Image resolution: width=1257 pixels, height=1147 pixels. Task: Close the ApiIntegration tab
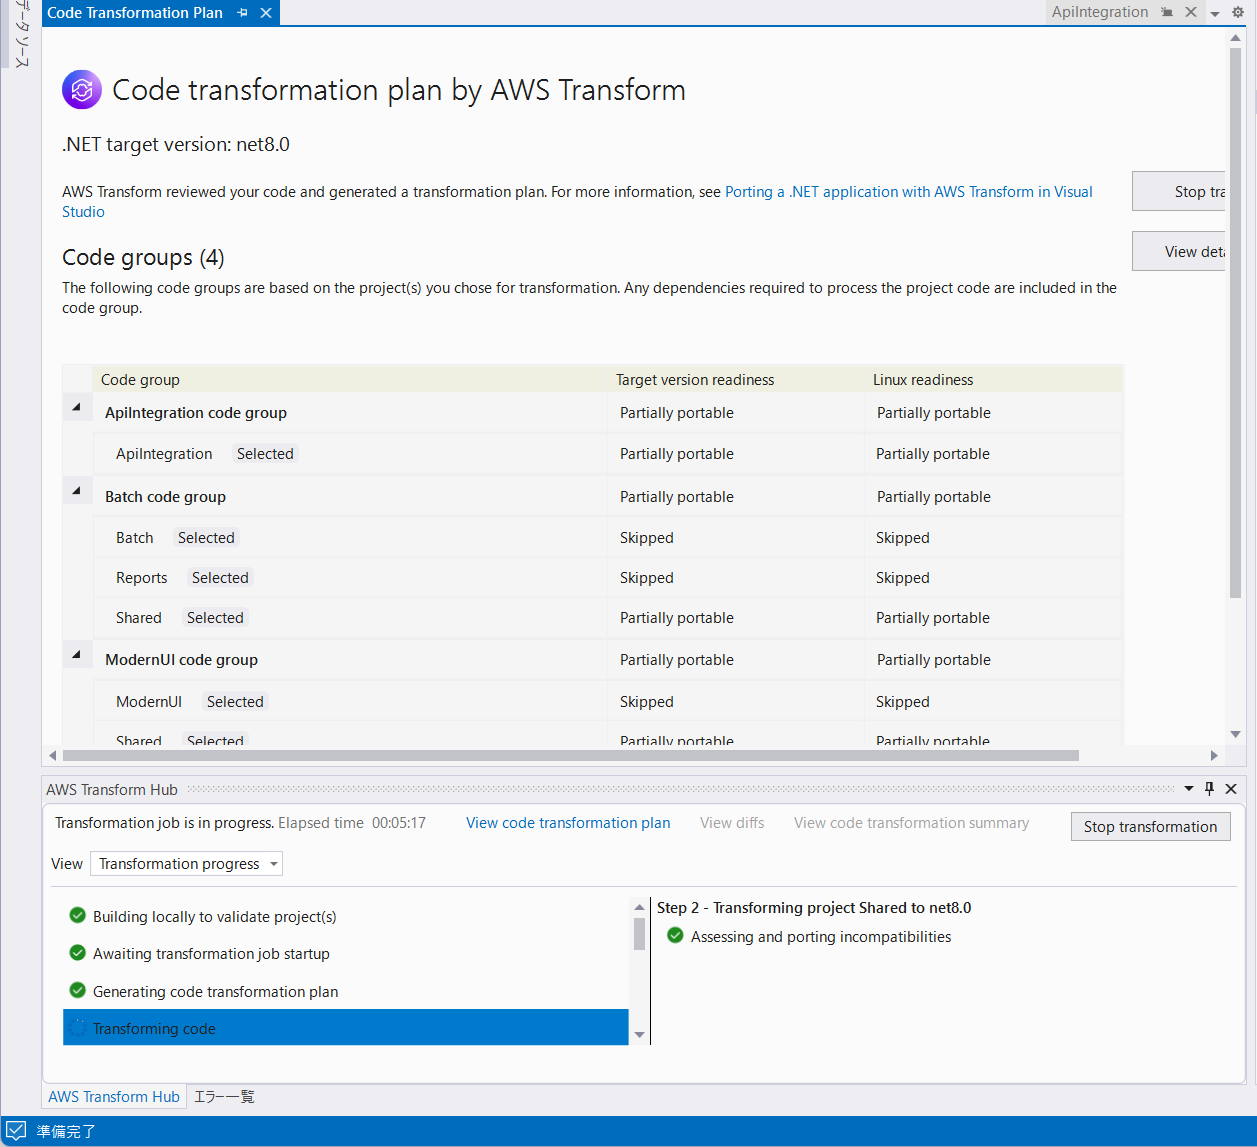[x=1191, y=12]
